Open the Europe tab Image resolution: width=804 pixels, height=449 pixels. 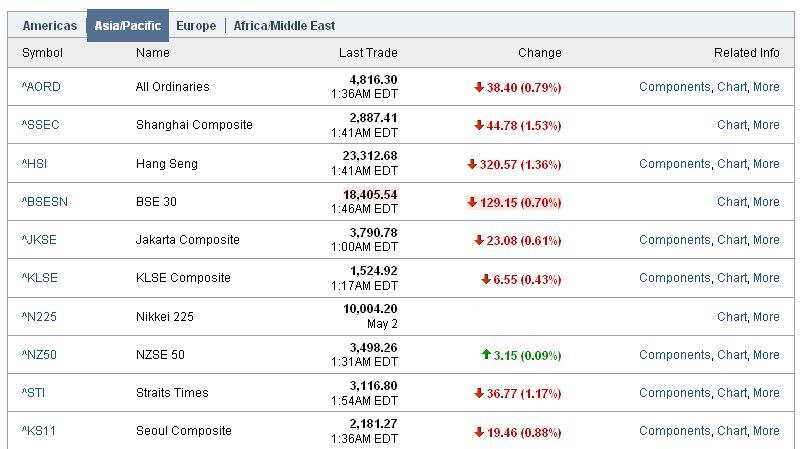[196, 26]
